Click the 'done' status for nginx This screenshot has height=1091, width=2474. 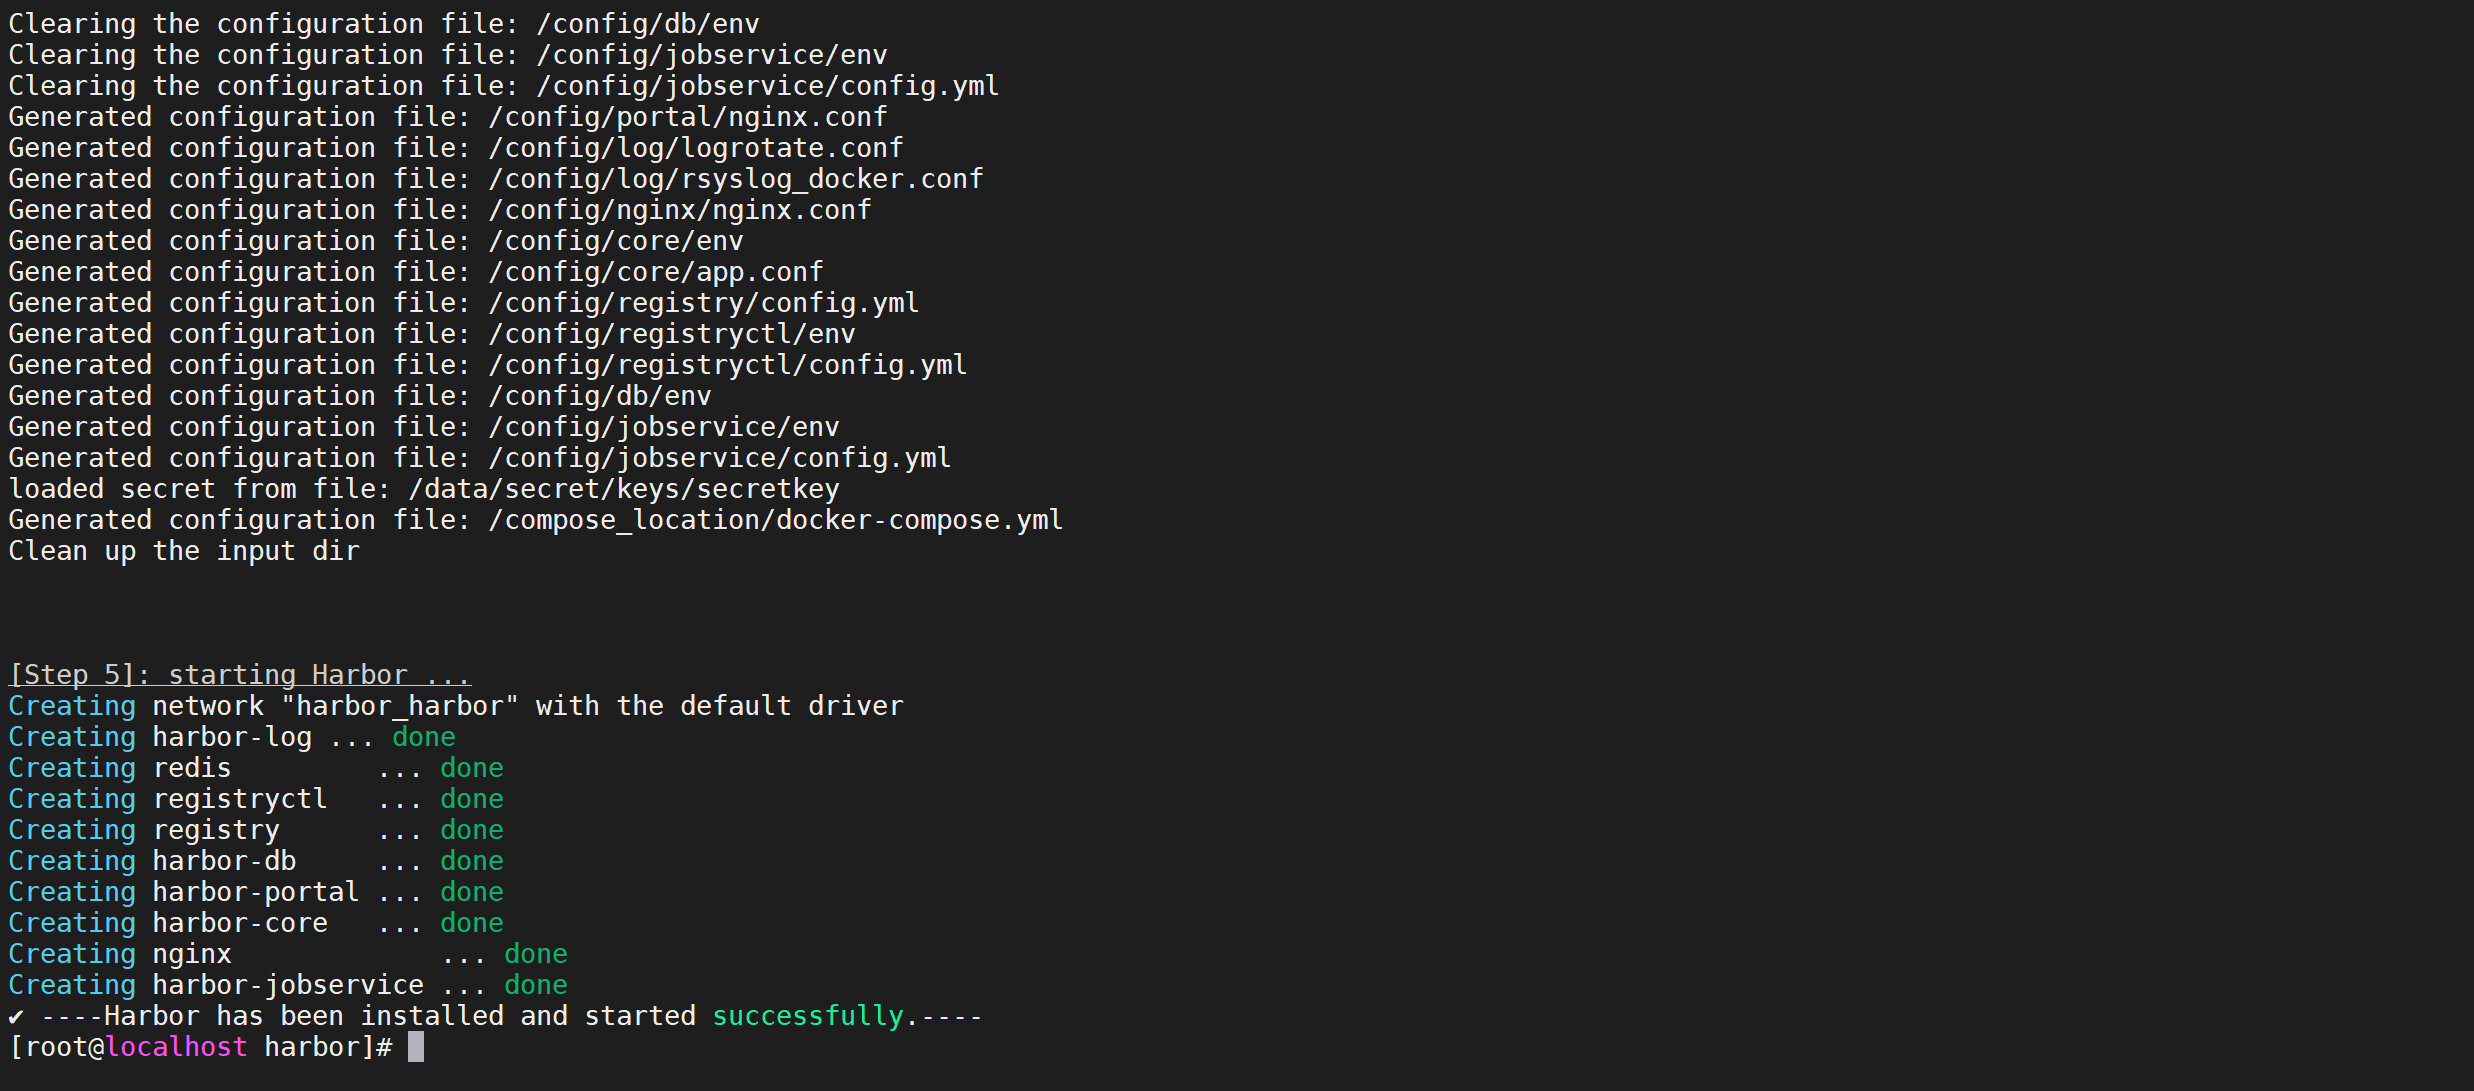pyautogui.click(x=536, y=954)
